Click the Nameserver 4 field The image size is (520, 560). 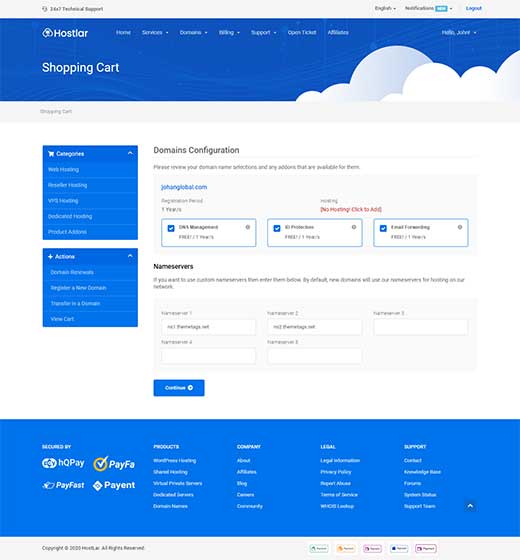pos(209,356)
